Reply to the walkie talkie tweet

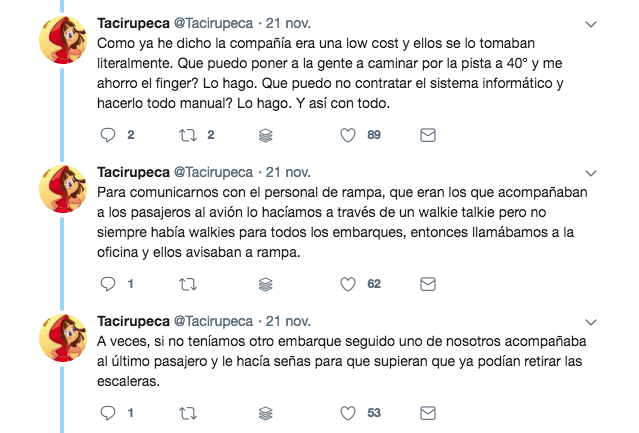pyautogui.click(x=108, y=284)
